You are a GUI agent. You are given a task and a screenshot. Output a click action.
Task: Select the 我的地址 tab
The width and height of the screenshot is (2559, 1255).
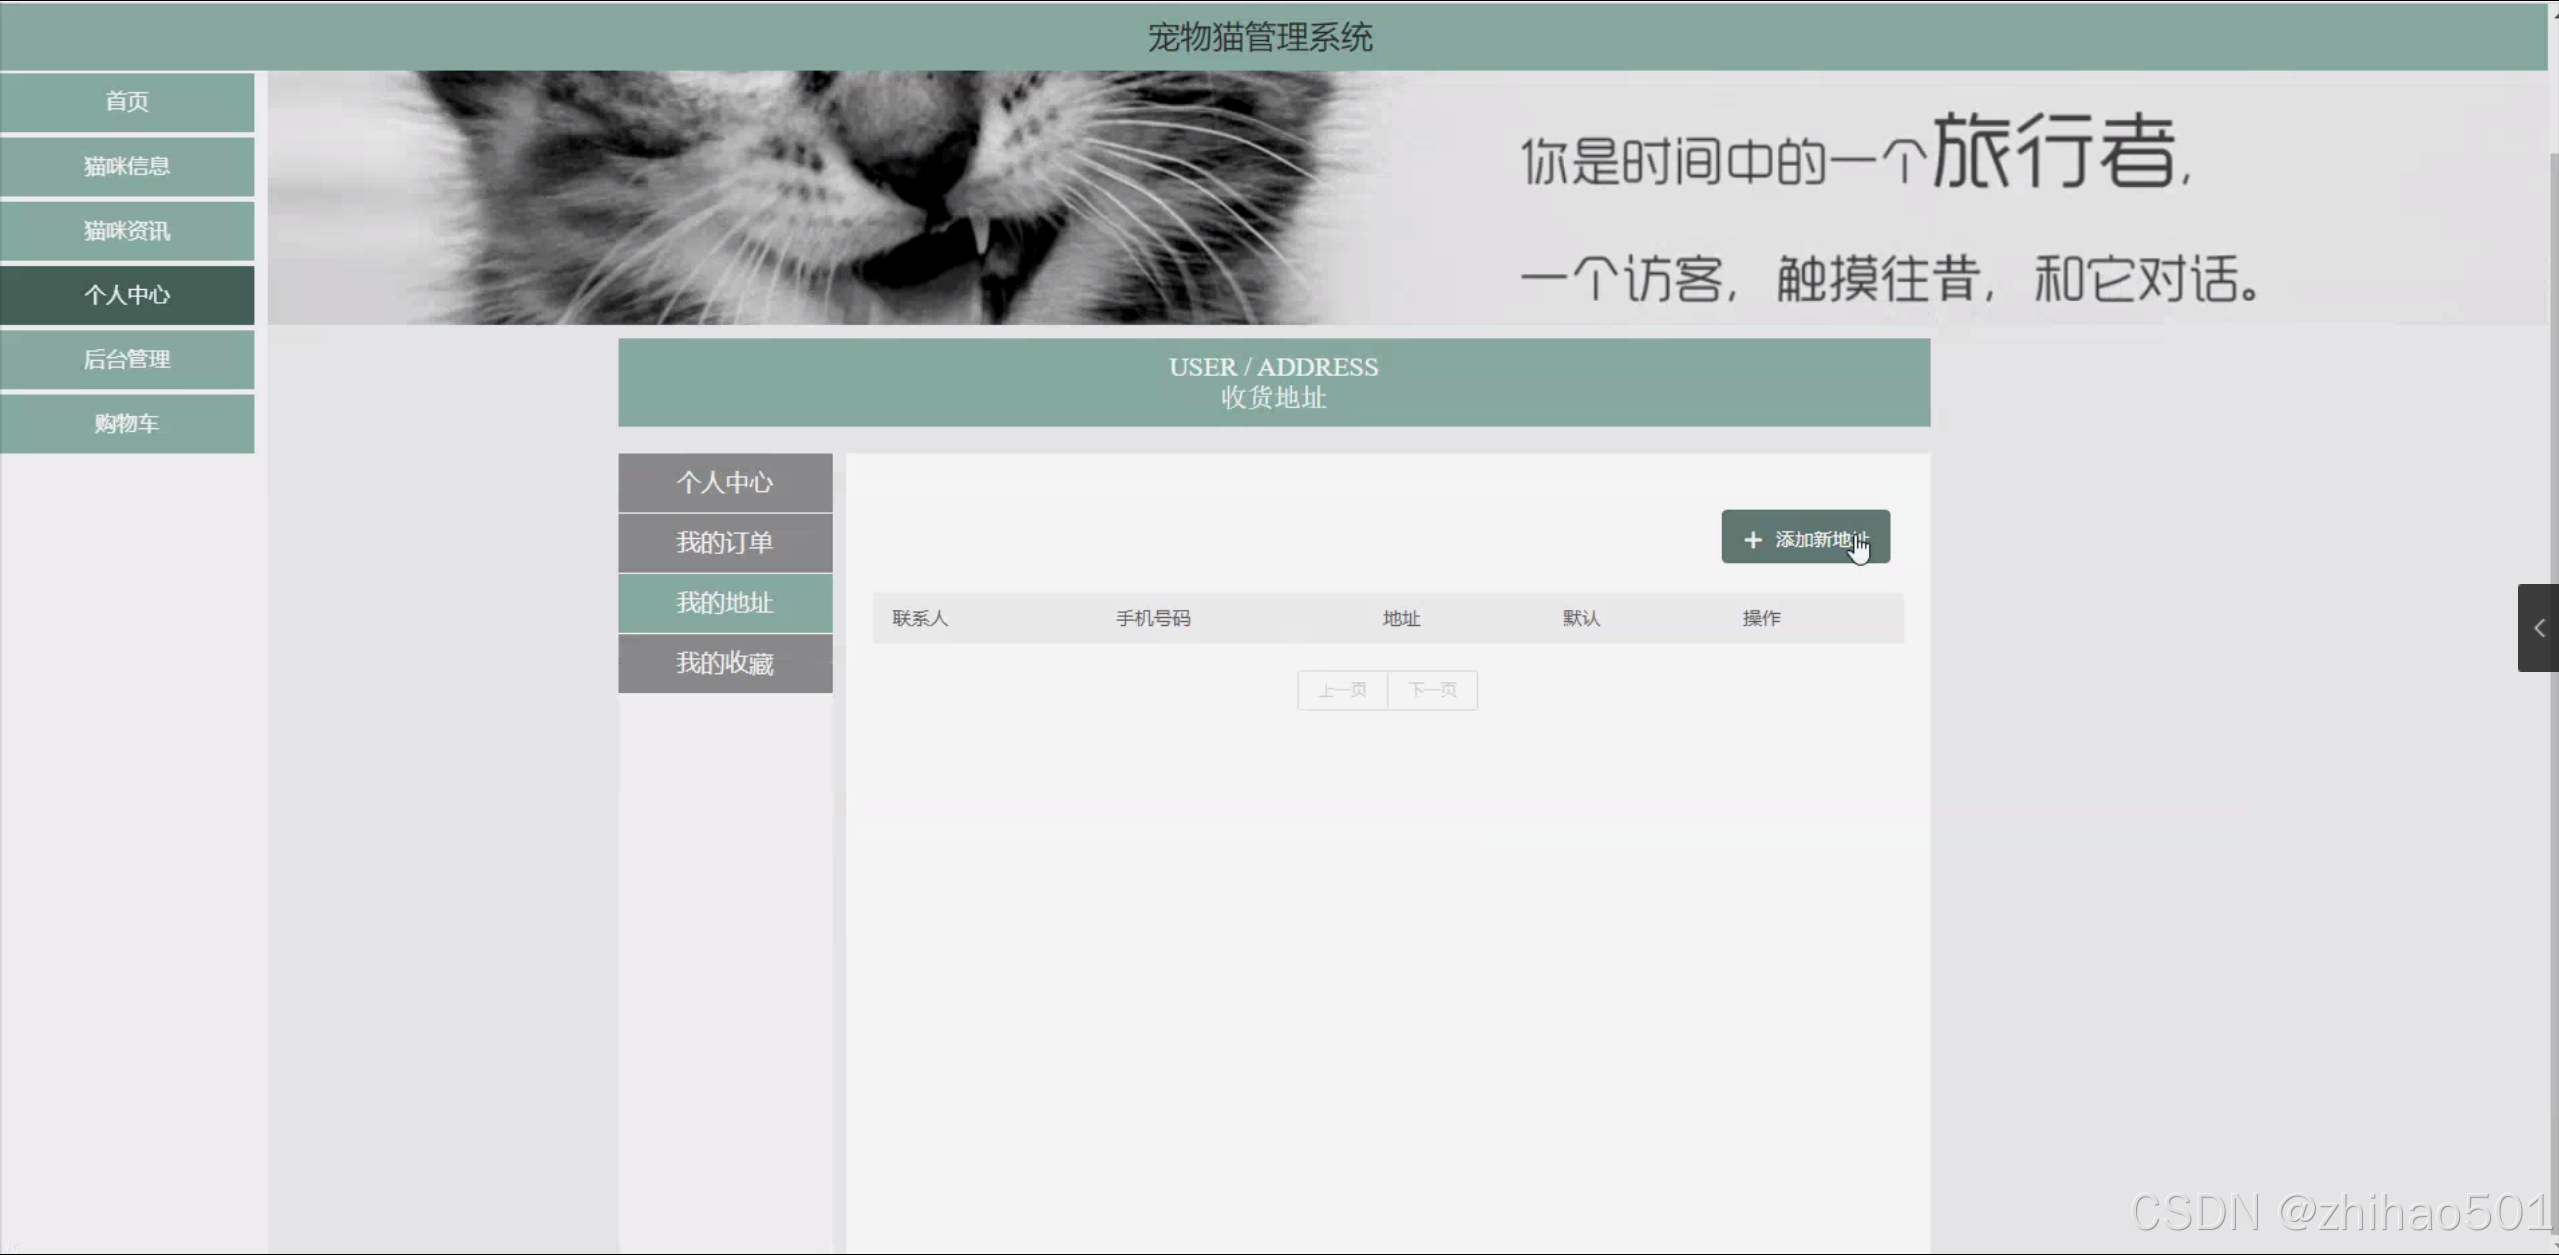725,603
